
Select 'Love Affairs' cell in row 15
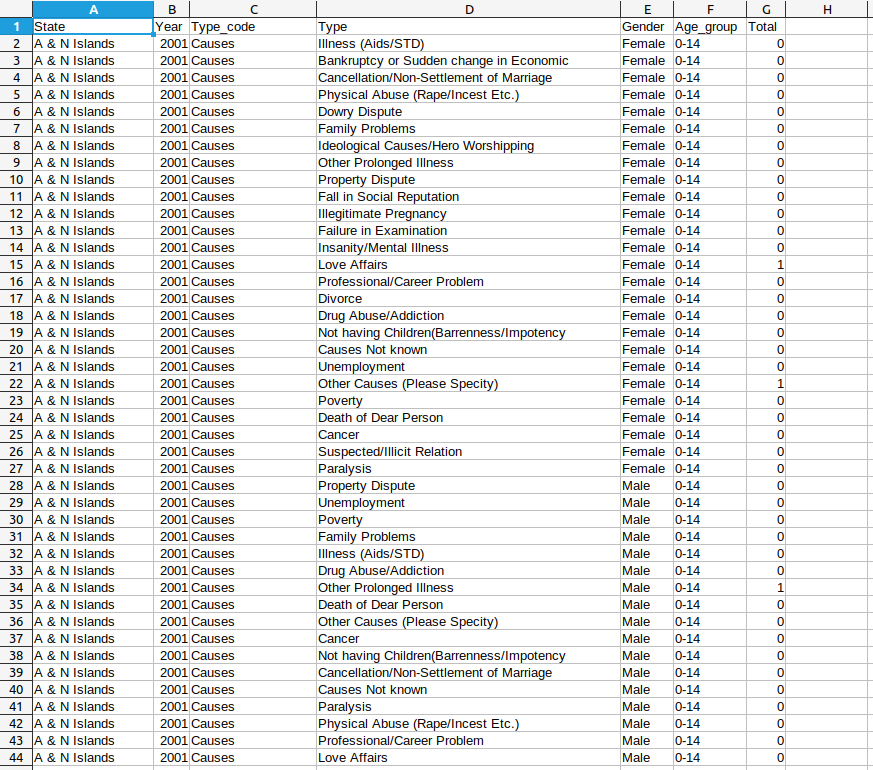point(467,265)
